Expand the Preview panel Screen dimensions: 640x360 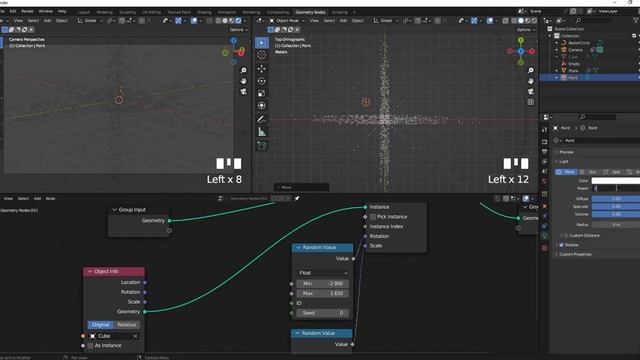566,152
